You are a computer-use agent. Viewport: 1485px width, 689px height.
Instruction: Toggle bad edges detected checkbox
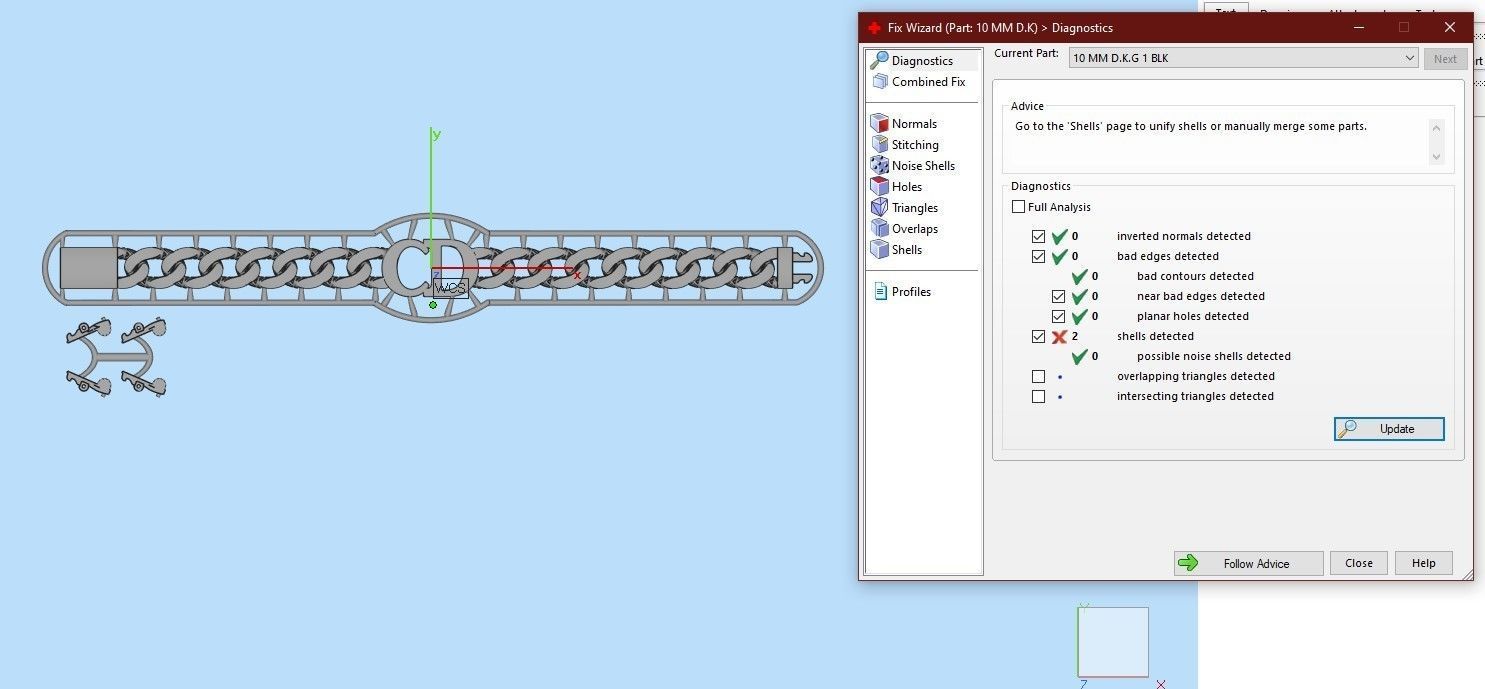coord(1038,257)
